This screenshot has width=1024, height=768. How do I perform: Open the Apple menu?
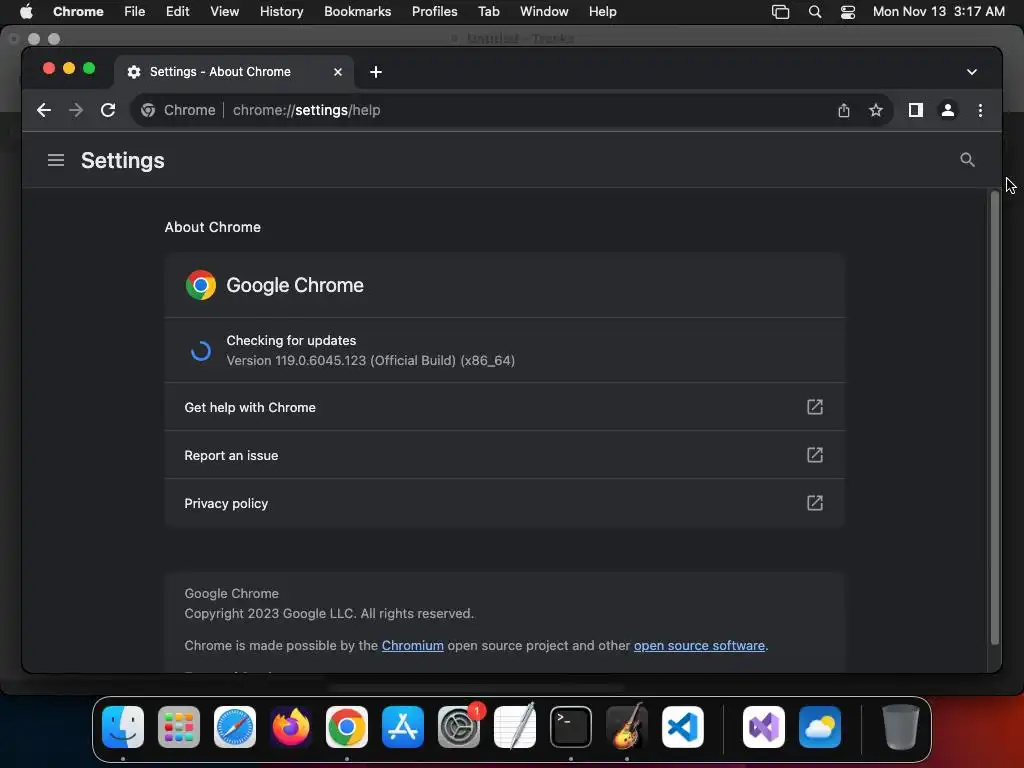pyautogui.click(x=26, y=12)
